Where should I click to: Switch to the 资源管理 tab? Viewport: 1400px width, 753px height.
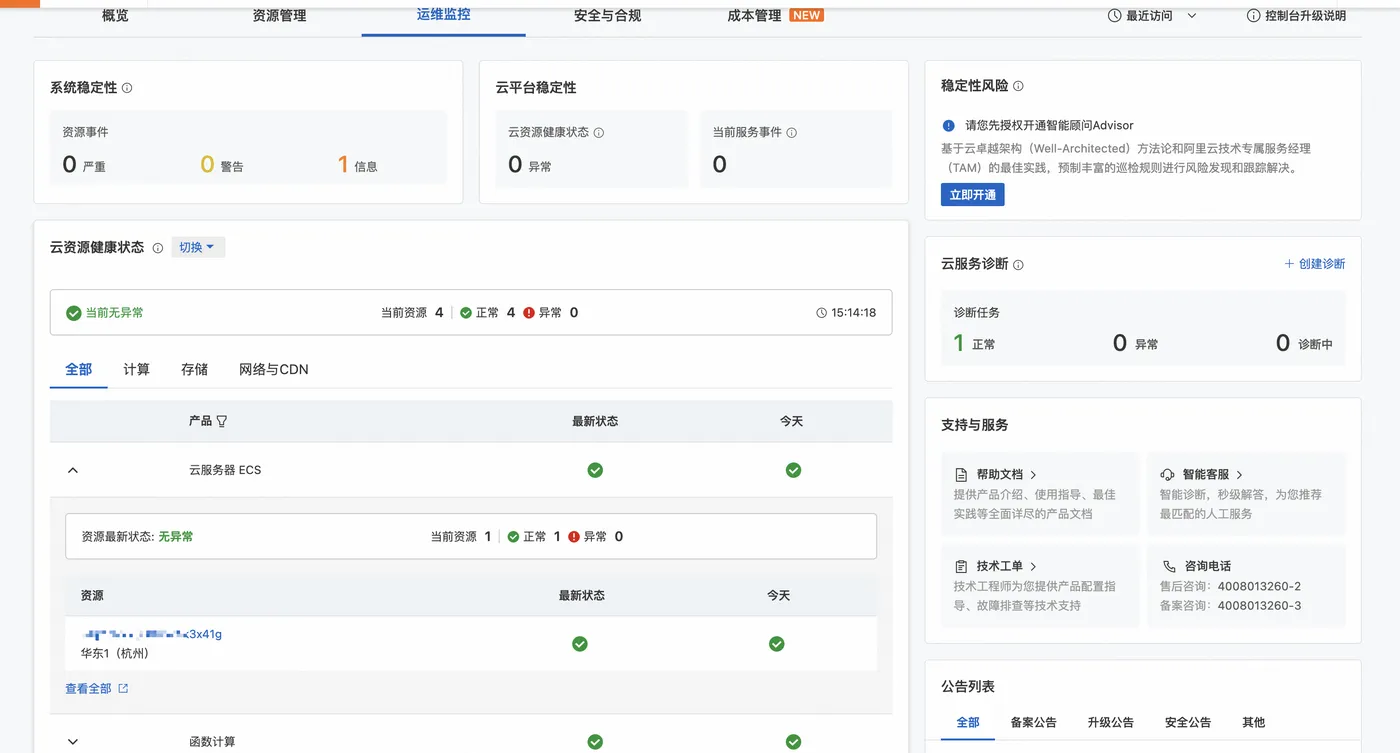click(279, 16)
